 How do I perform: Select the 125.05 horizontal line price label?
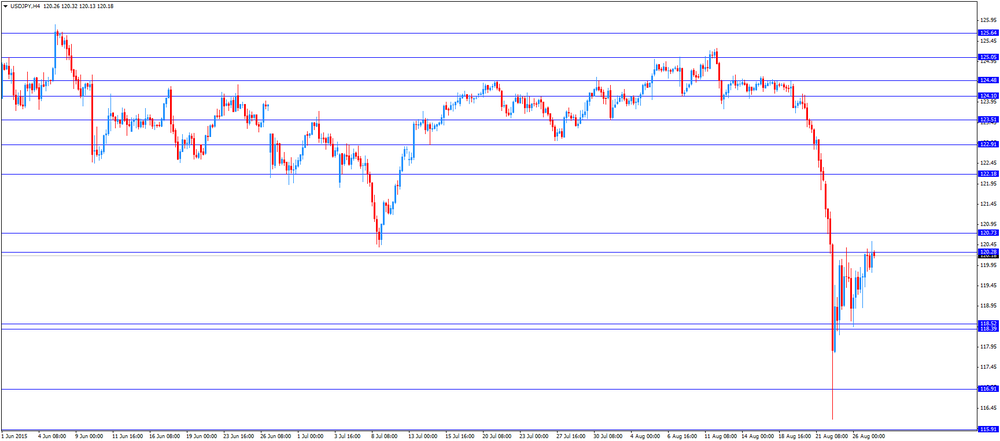(989, 57)
